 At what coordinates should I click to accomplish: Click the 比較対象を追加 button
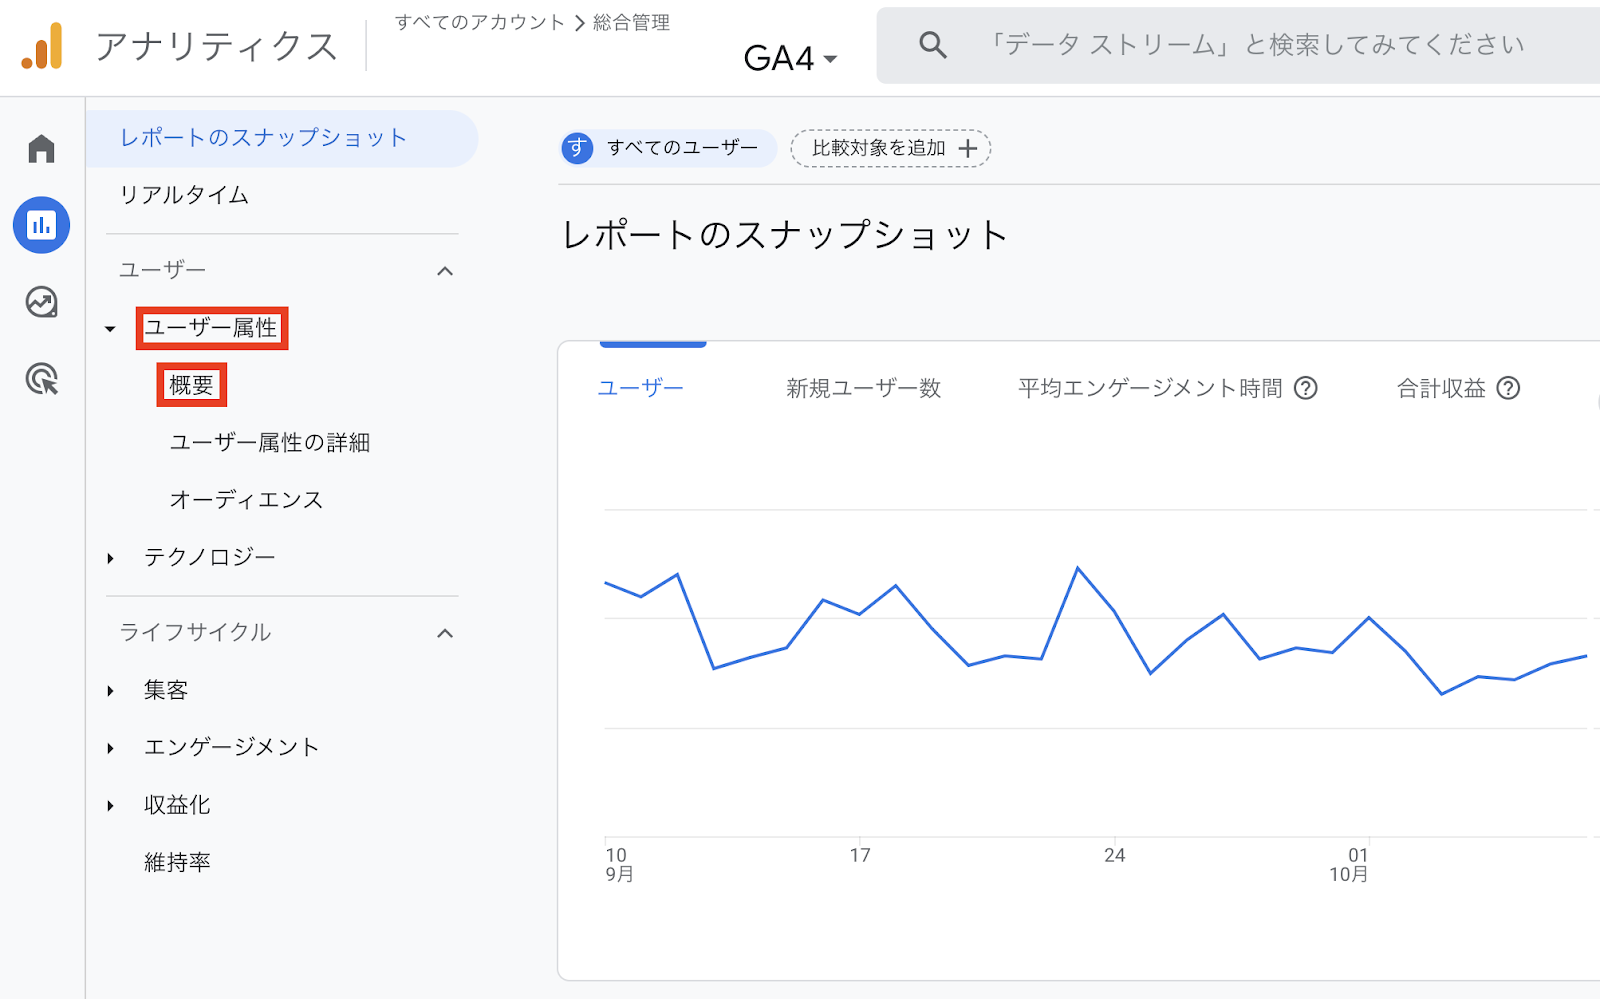click(890, 148)
